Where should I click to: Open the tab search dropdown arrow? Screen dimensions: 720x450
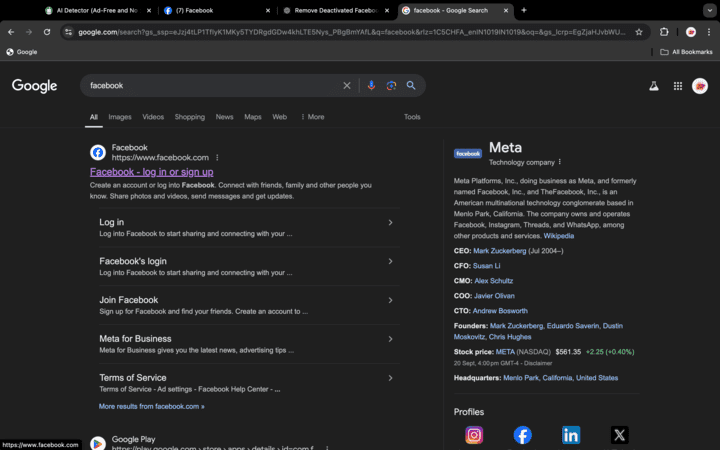(709, 10)
